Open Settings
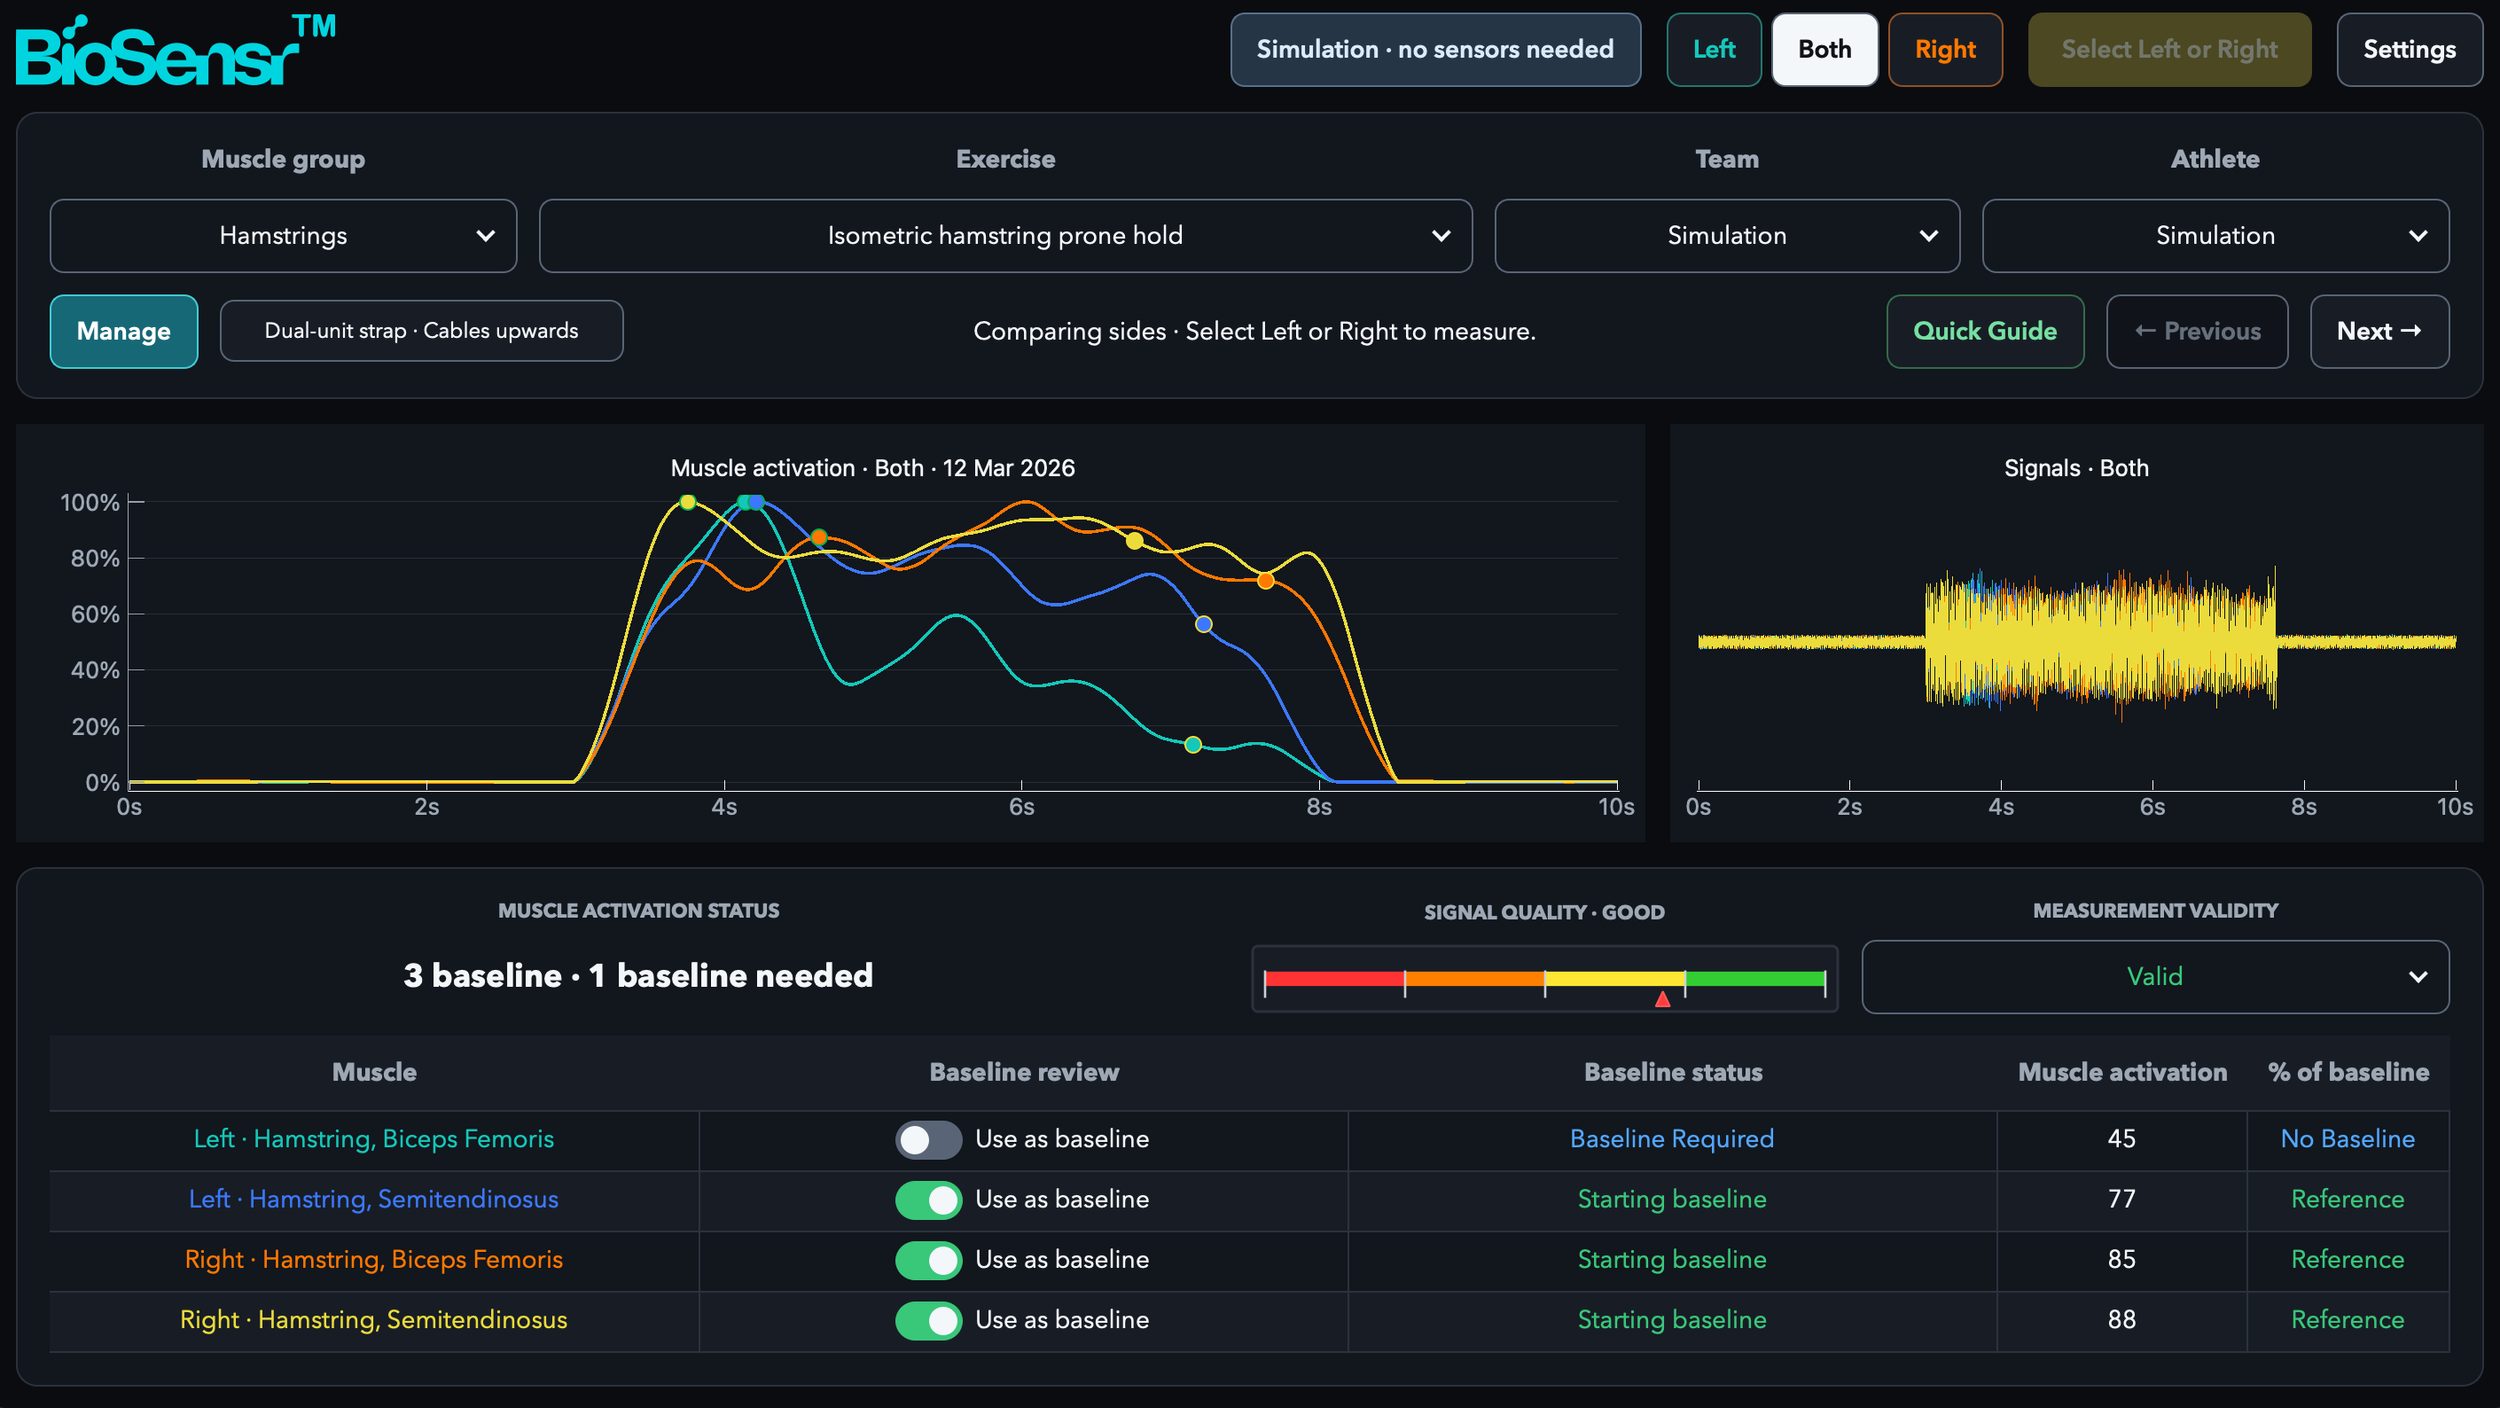 2409,50
